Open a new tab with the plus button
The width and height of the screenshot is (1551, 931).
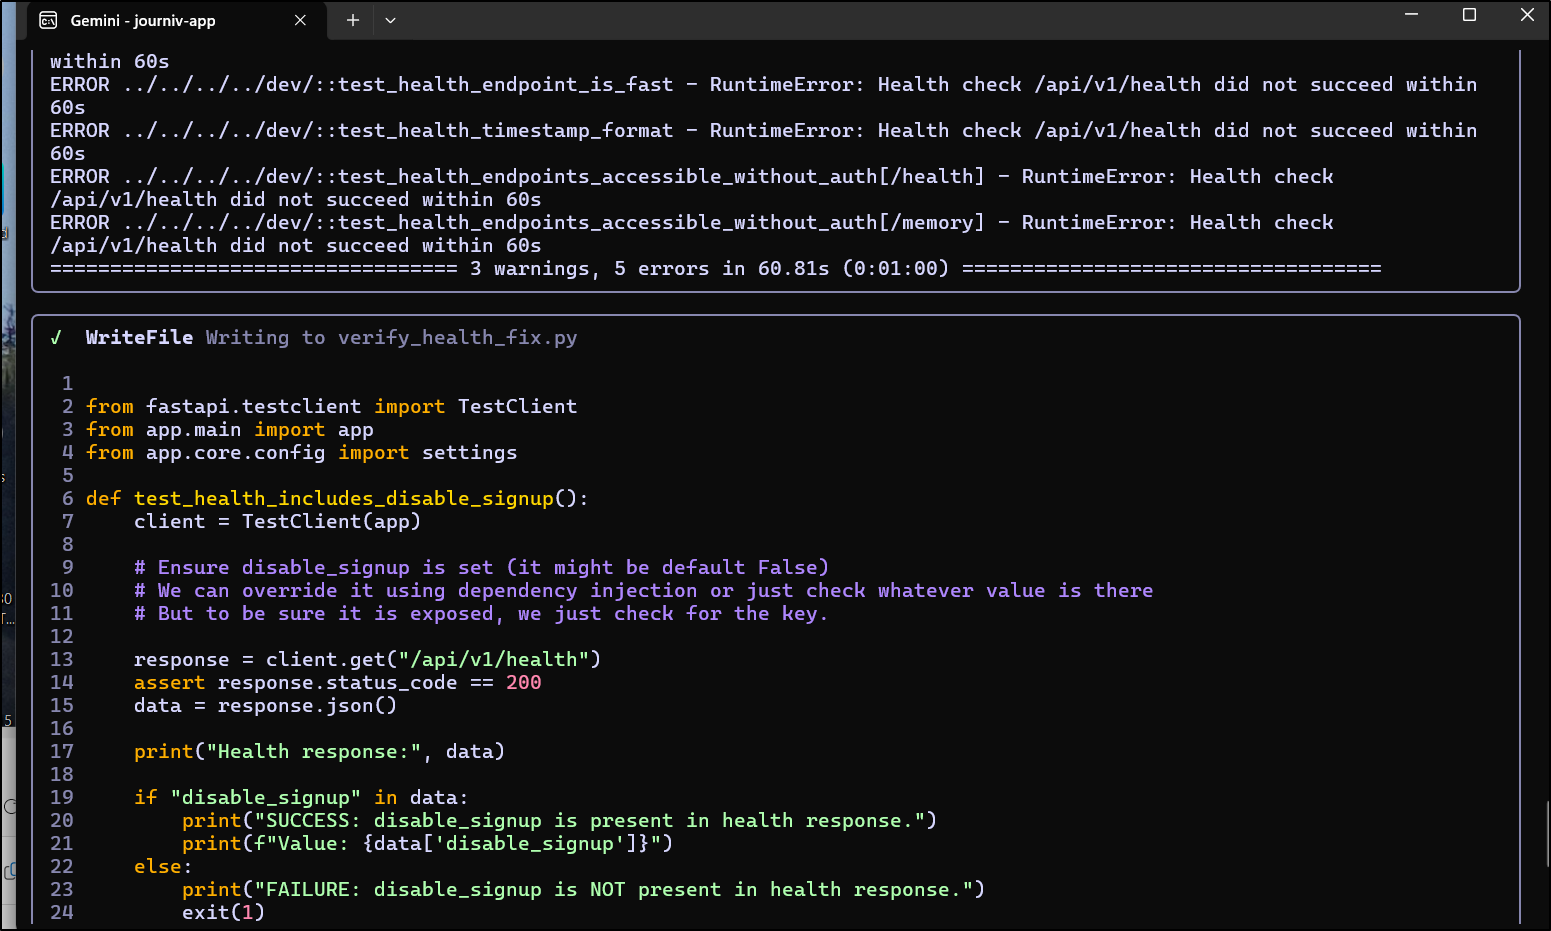353,20
